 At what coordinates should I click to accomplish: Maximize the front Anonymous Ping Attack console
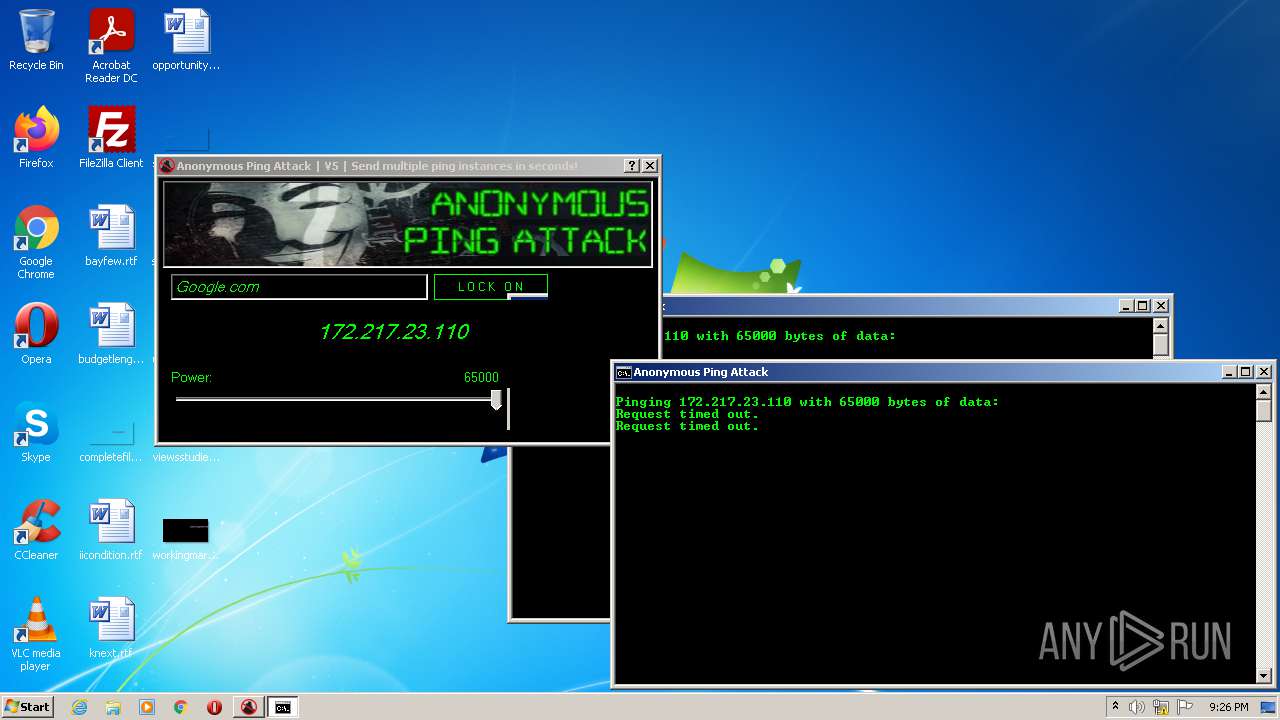(1245, 372)
